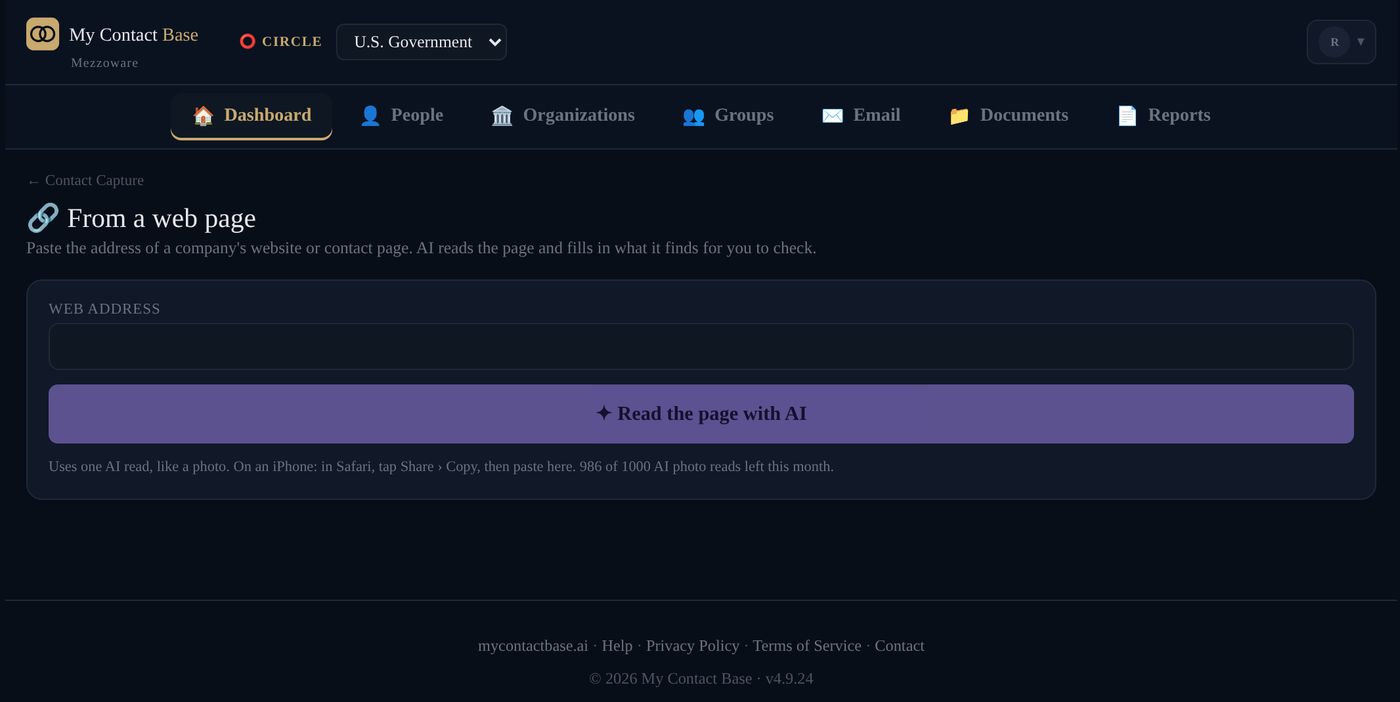Open the mycontactbase.ai footer link
The image size is (1400, 702).
point(533,646)
